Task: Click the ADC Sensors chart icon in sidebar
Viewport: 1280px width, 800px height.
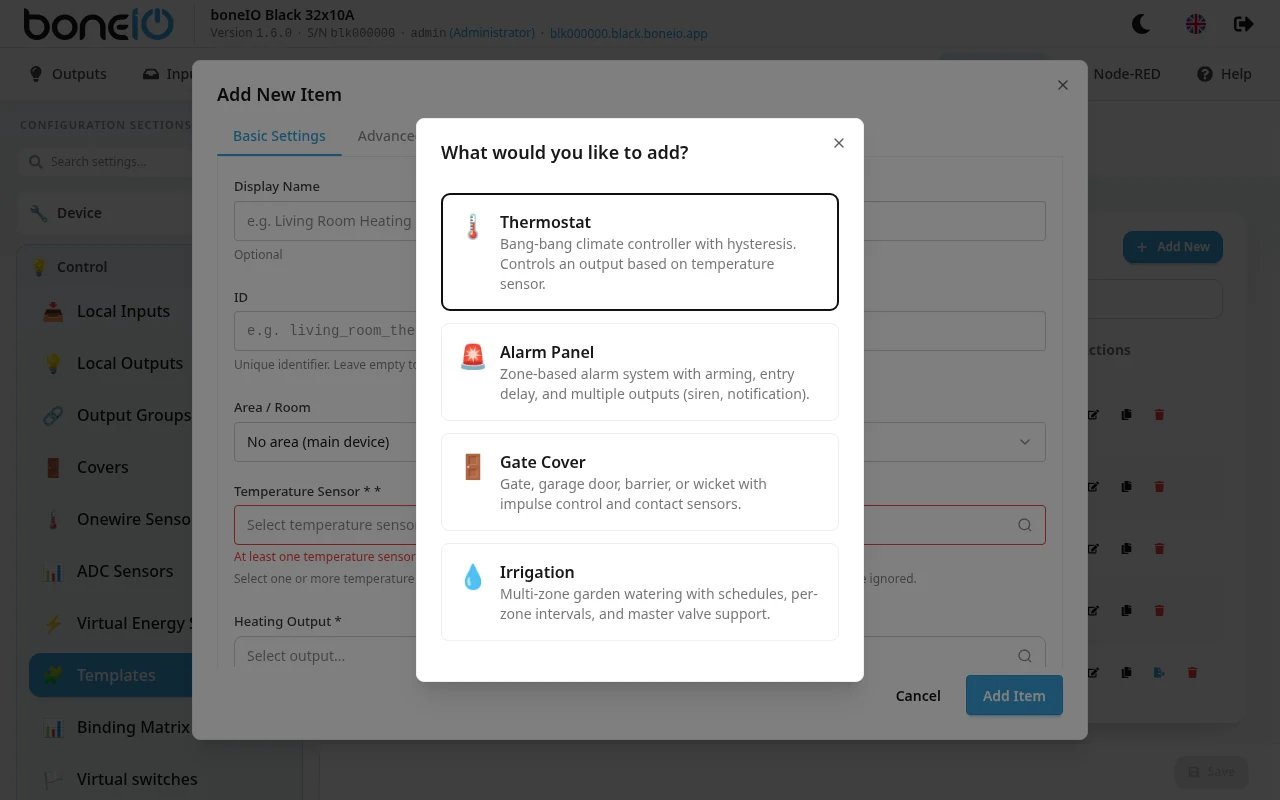Action: click(54, 571)
